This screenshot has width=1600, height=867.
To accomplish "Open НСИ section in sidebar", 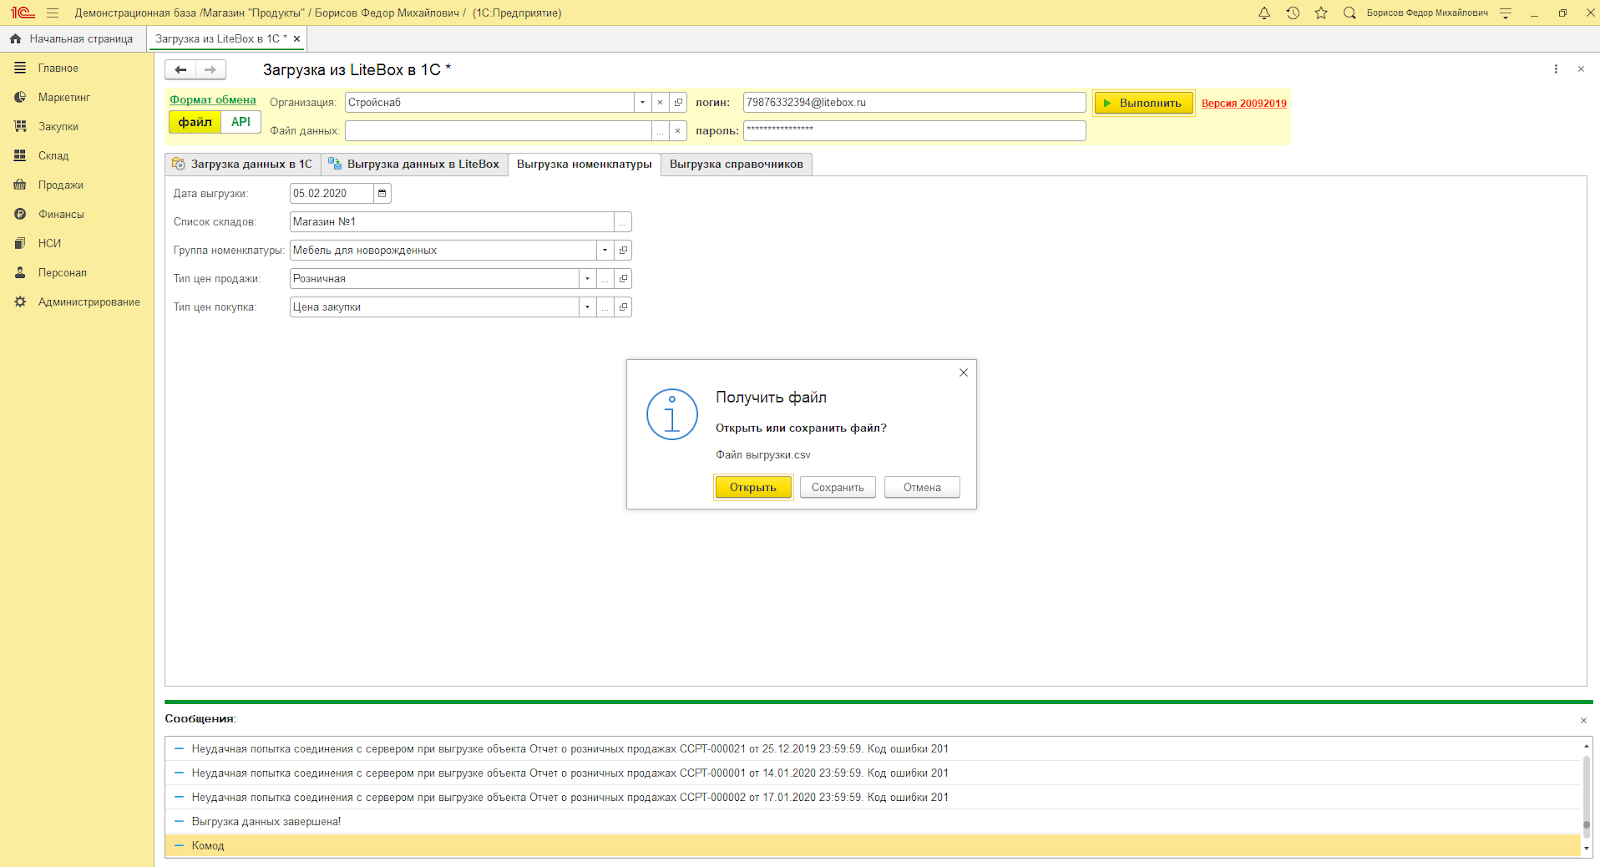I will (x=49, y=243).
